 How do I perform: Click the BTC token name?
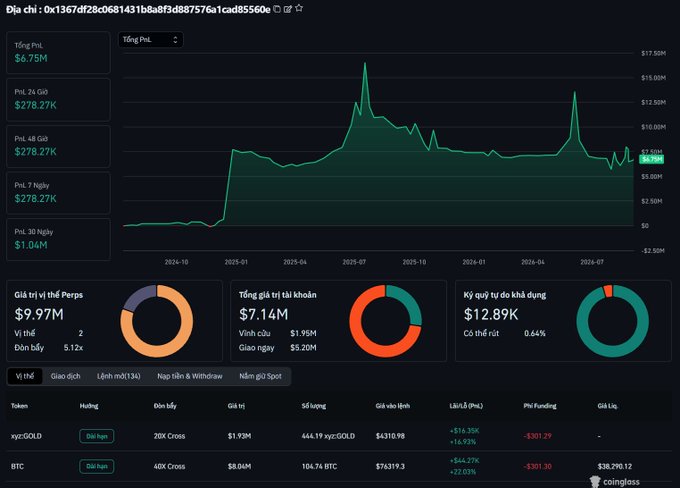click(17, 466)
